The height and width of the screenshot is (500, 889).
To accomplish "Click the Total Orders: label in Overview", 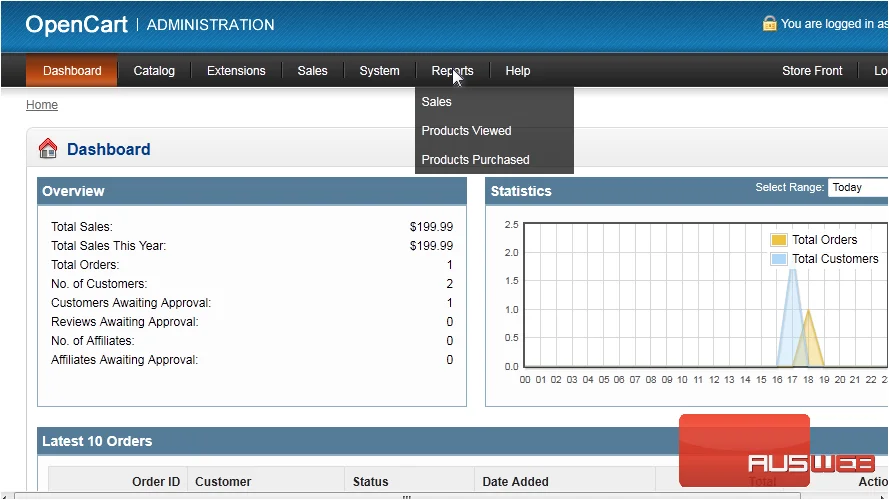I will [x=85, y=265].
